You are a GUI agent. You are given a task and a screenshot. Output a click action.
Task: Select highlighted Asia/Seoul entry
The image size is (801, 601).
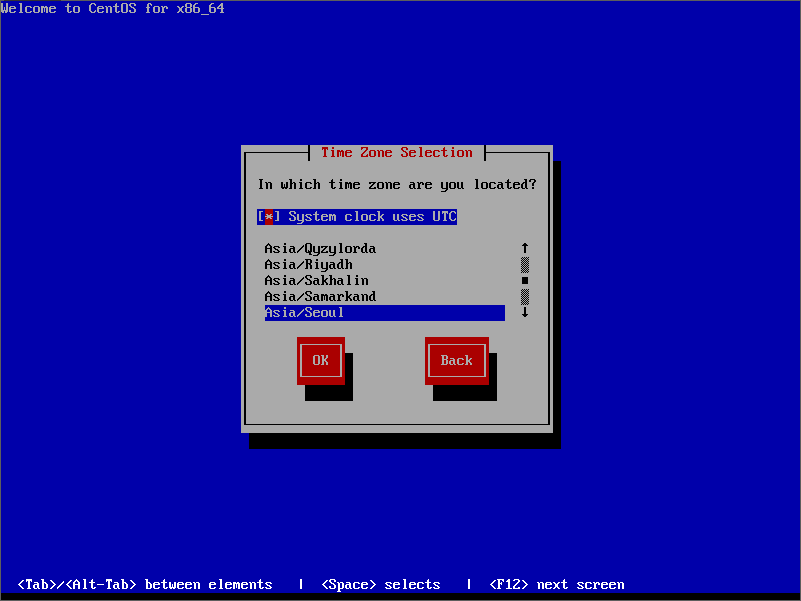tap(385, 313)
